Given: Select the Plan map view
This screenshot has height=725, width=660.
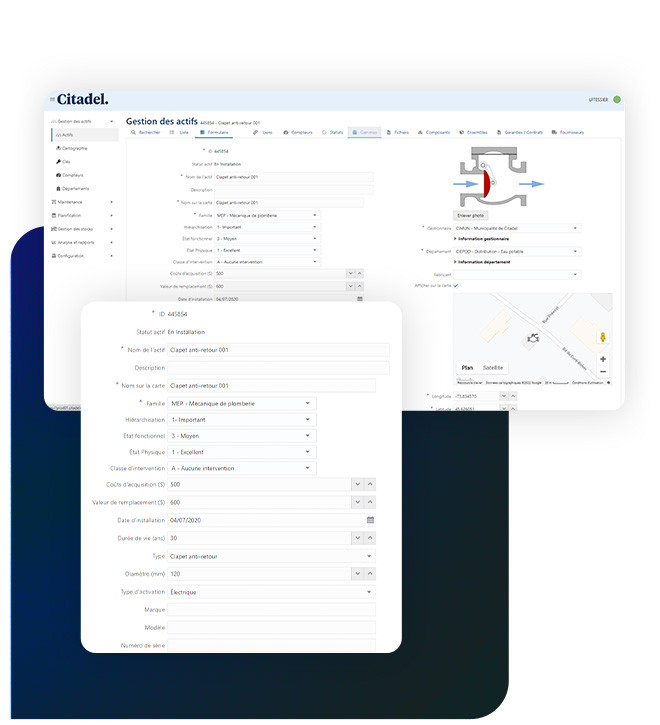Looking at the screenshot, I should [x=467, y=367].
